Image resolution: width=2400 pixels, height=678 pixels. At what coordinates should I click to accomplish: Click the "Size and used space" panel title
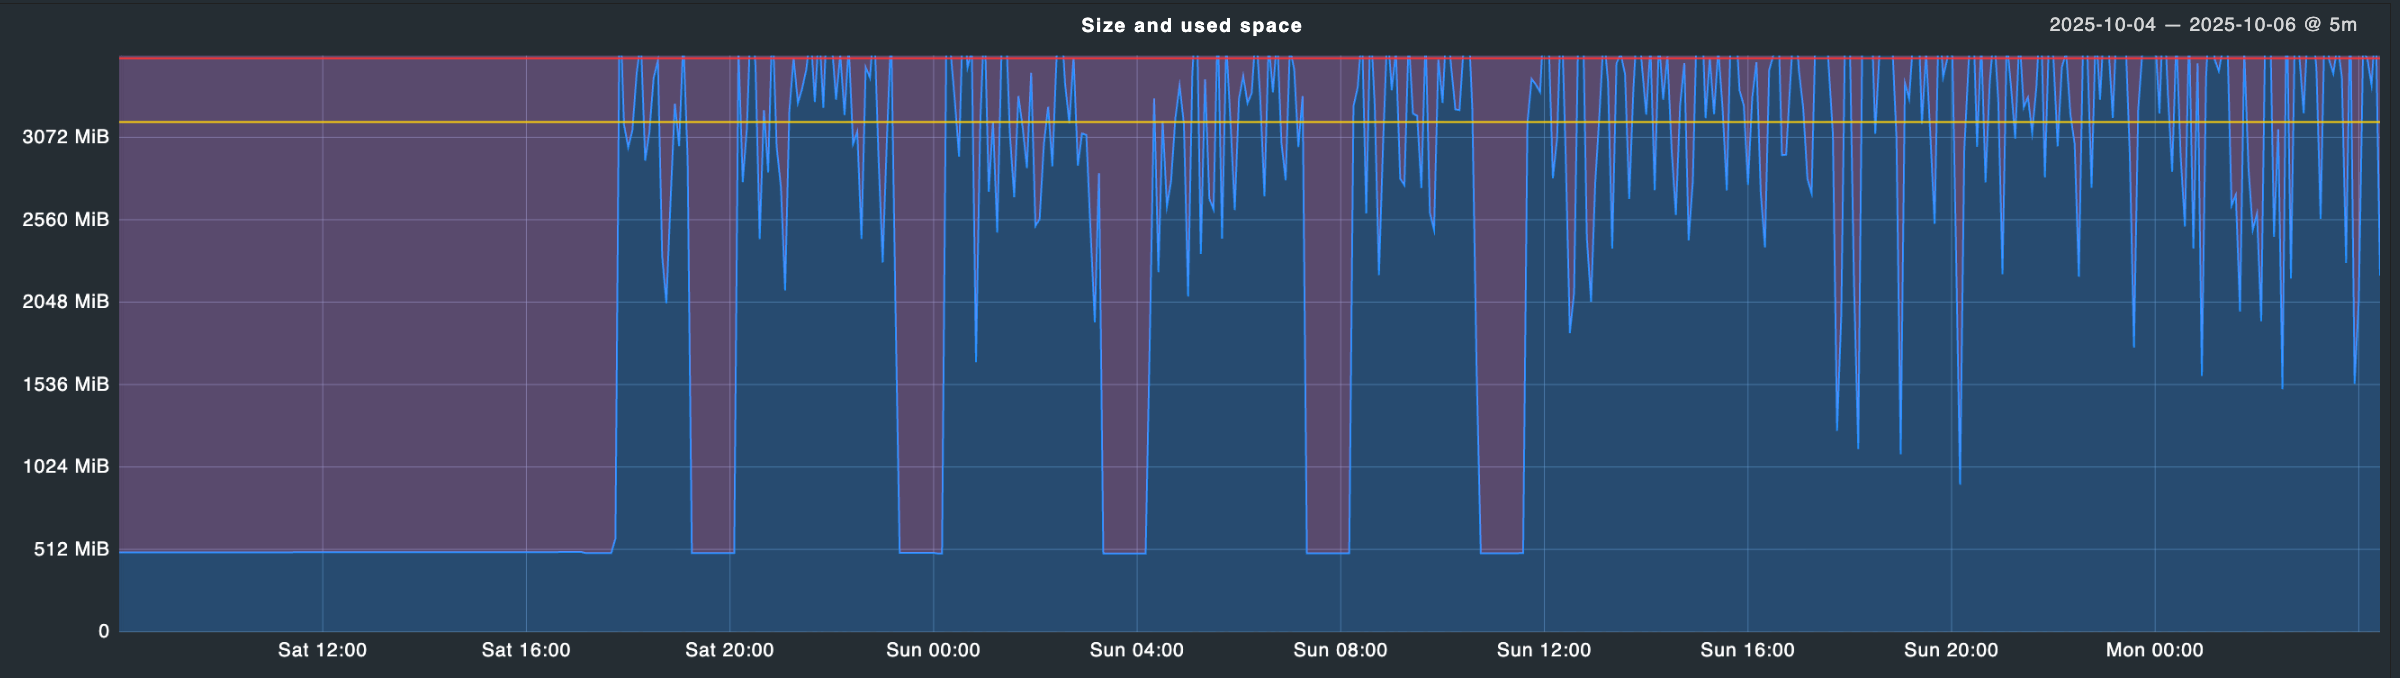coord(1191,26)
